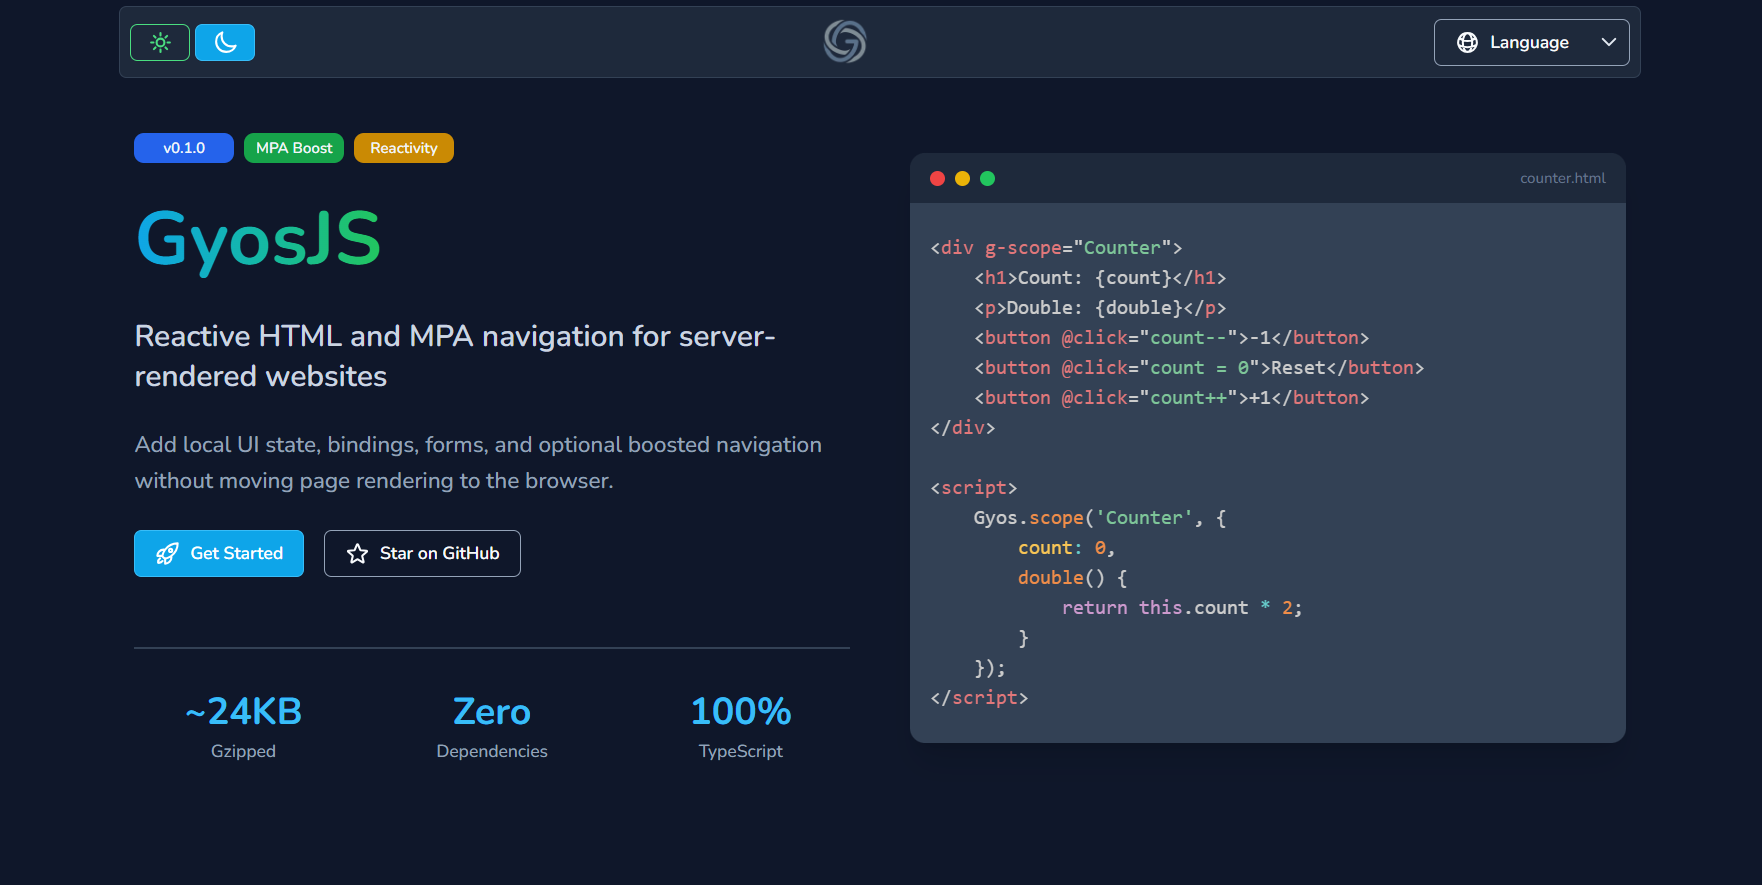Click the TypeScript label
This screenshot has width=1762, height=885.
click(x=741, y=751)
